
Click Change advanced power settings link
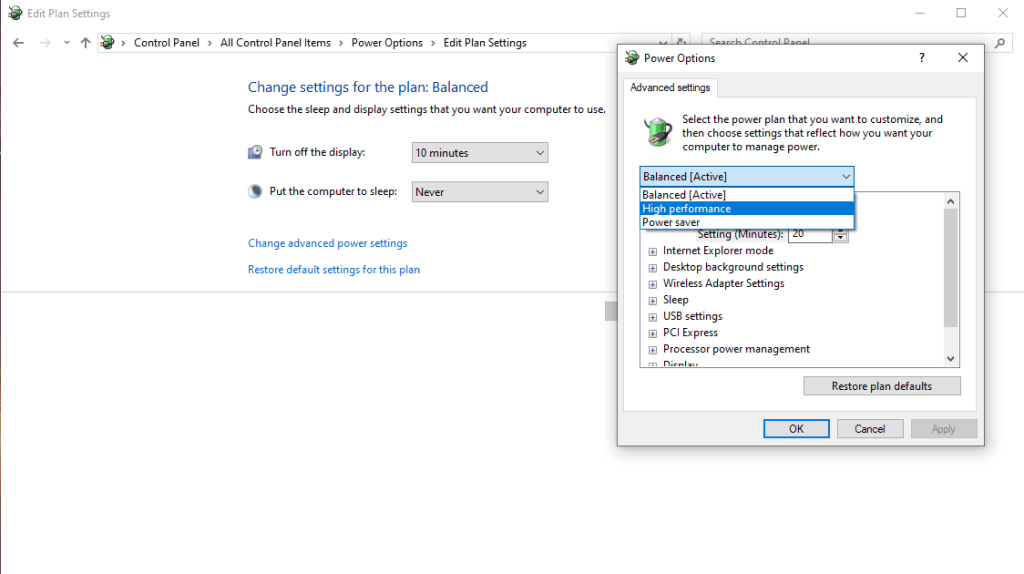(x=327, y=243)
